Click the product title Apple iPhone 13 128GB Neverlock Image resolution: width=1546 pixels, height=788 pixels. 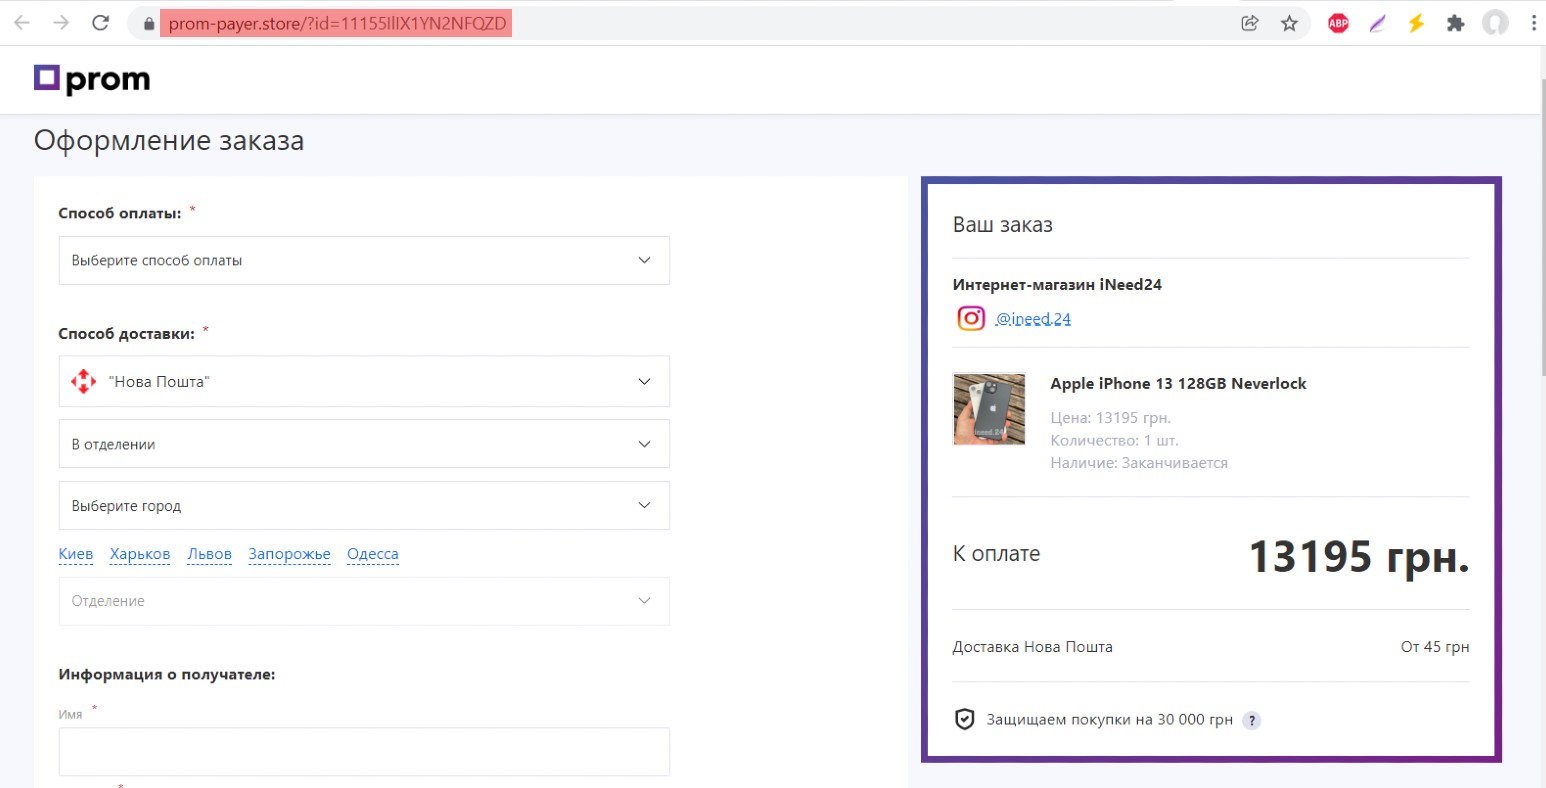click(1178, 384)
